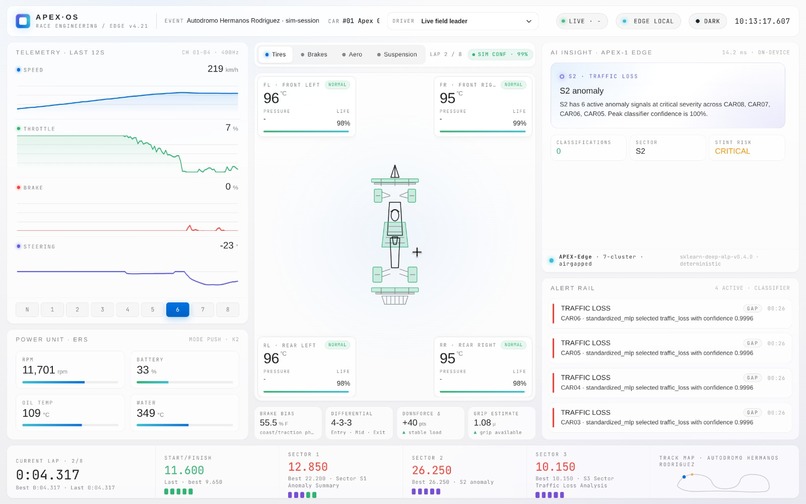The width and height of the screenshot is (806, 504).
Task: Click the track map outline
Action: (723, 482)
